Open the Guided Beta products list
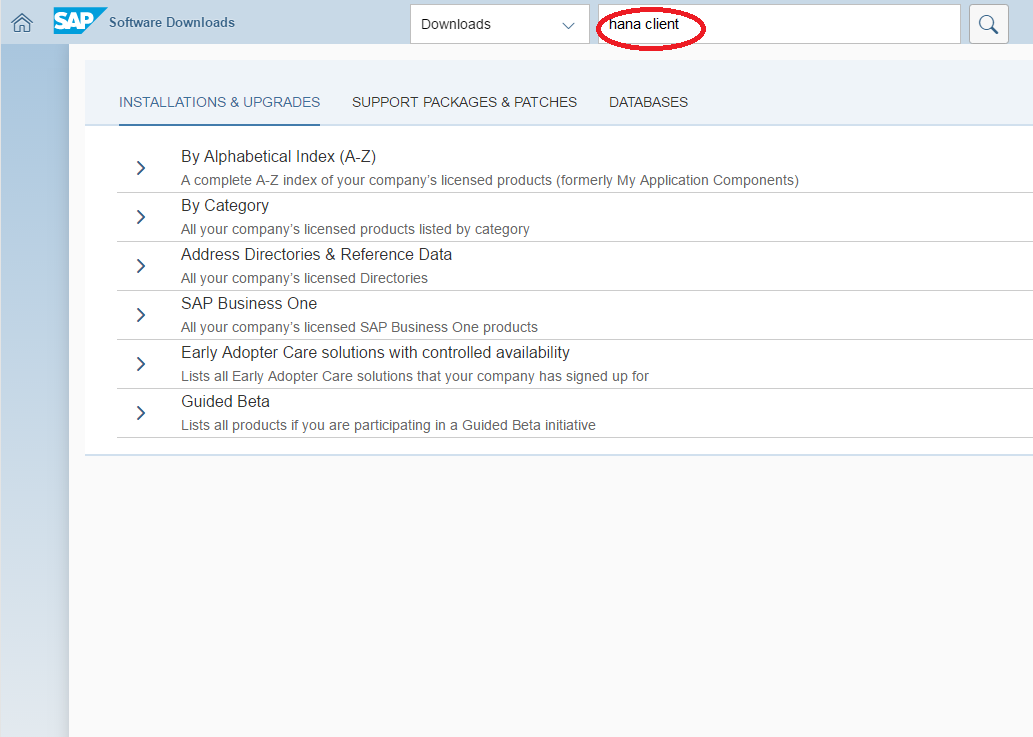 (225, 401)
